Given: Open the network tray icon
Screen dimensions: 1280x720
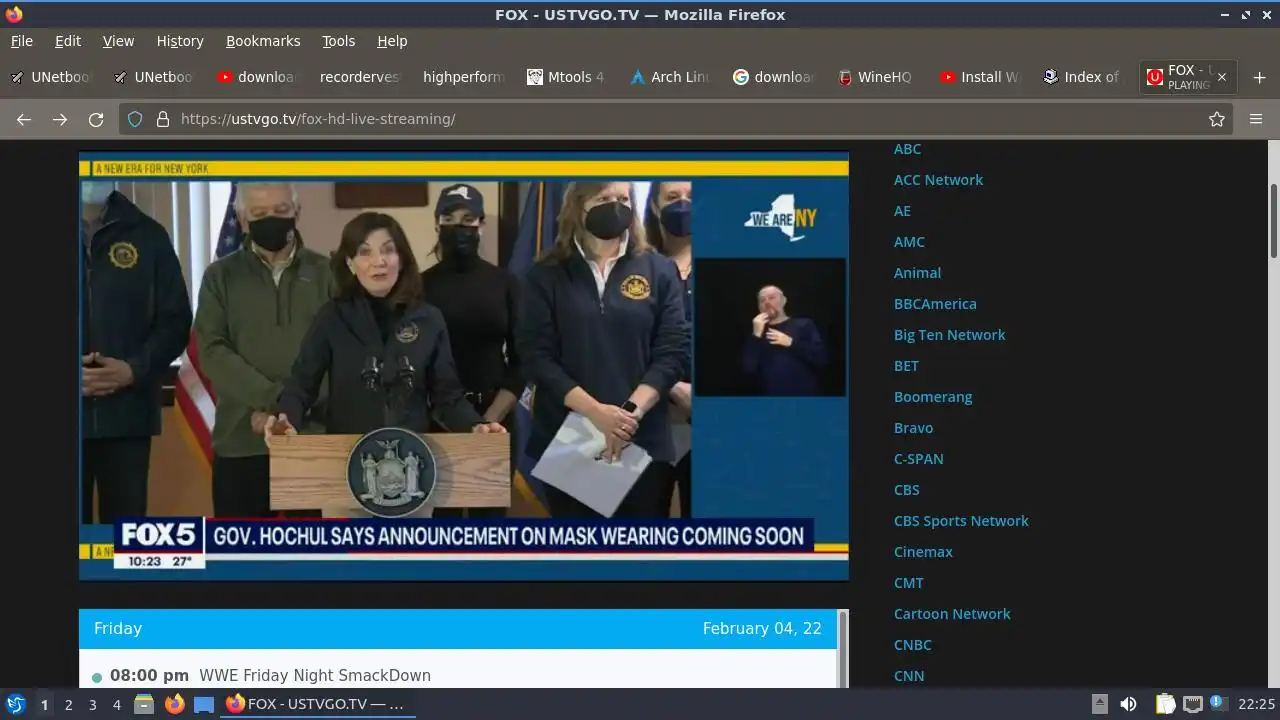Looking at the screenshot, I should (1192, 704).
